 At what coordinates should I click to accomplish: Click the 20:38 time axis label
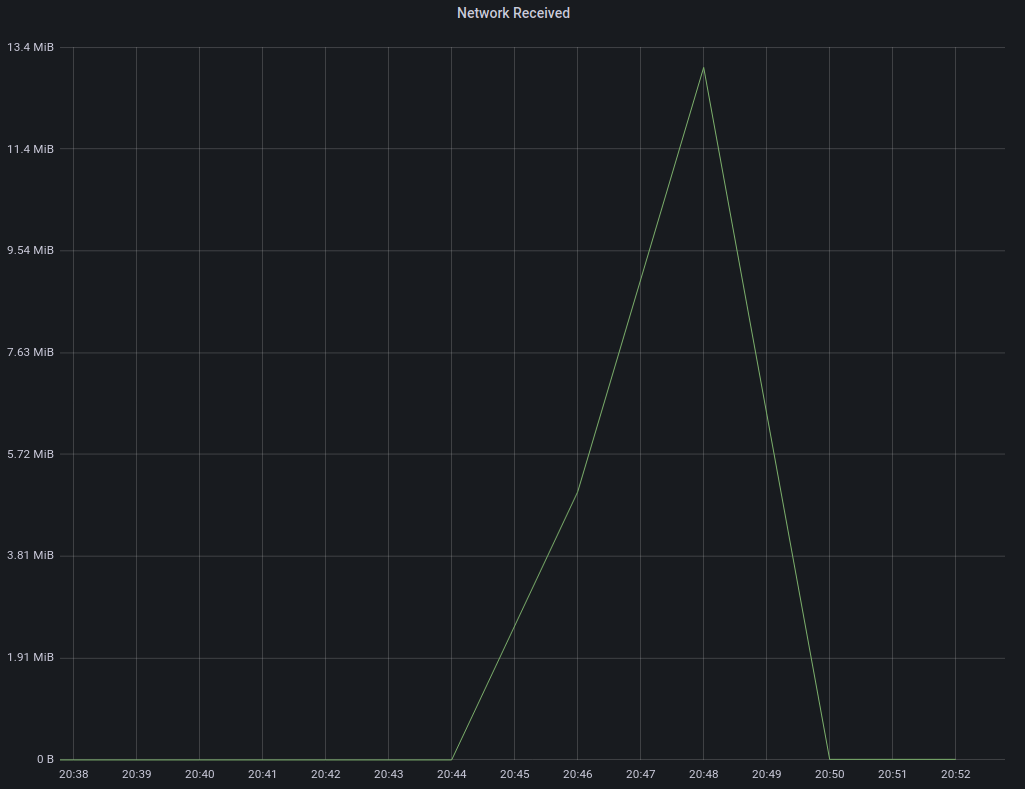pos(73,775)
